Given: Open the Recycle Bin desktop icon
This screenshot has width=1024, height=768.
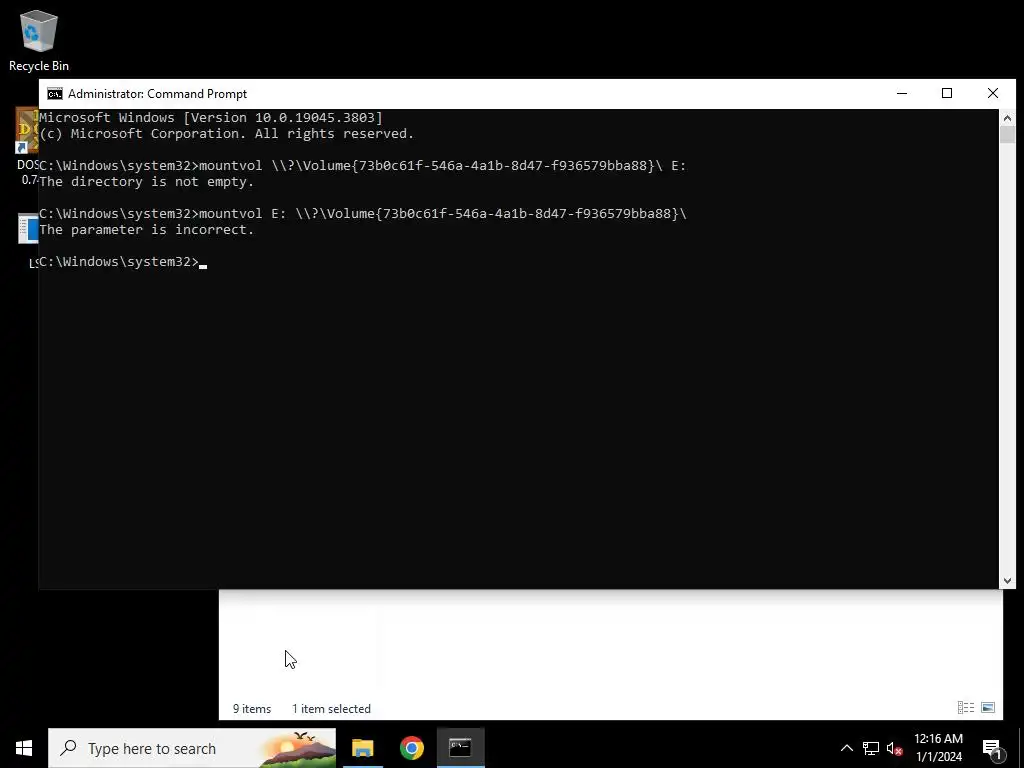Looking at the screenshot, I should pyautogui.click(x=39, y=40).
